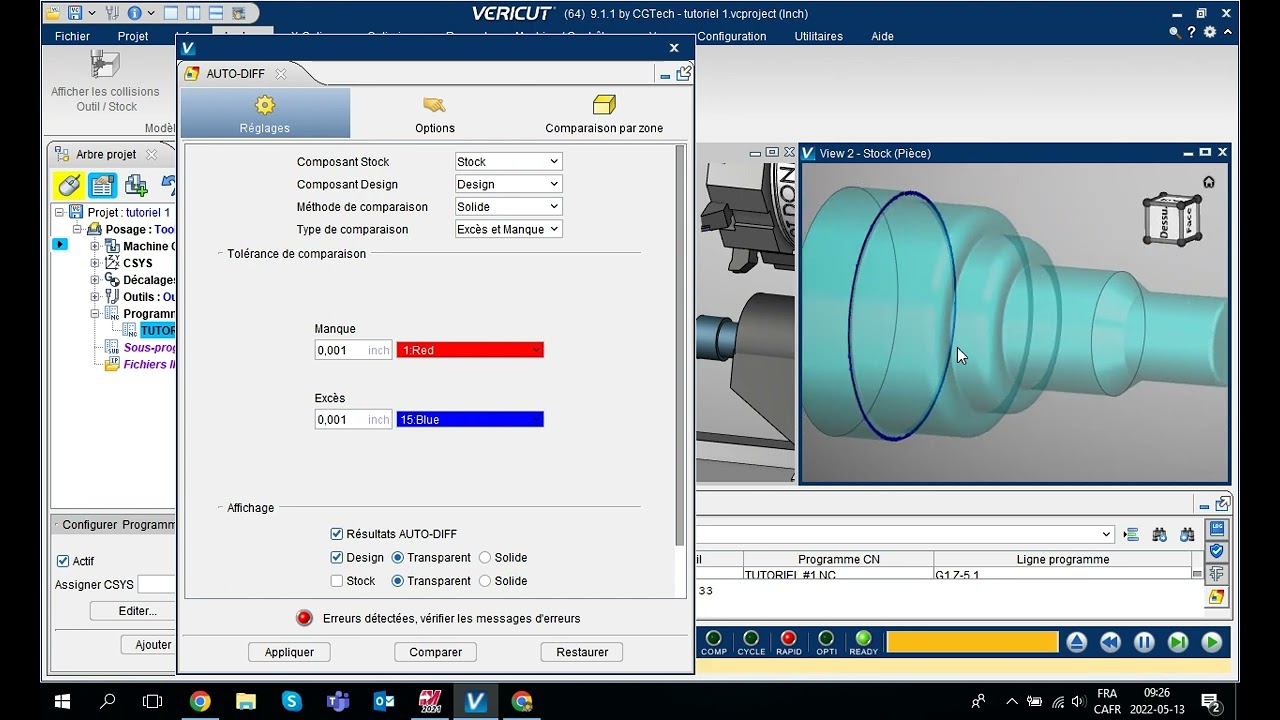Viewport: 1280px width, 720px height.
Task: Click the Manque tolerance input field
Action: pyautogui.click(x=354, y=350)
